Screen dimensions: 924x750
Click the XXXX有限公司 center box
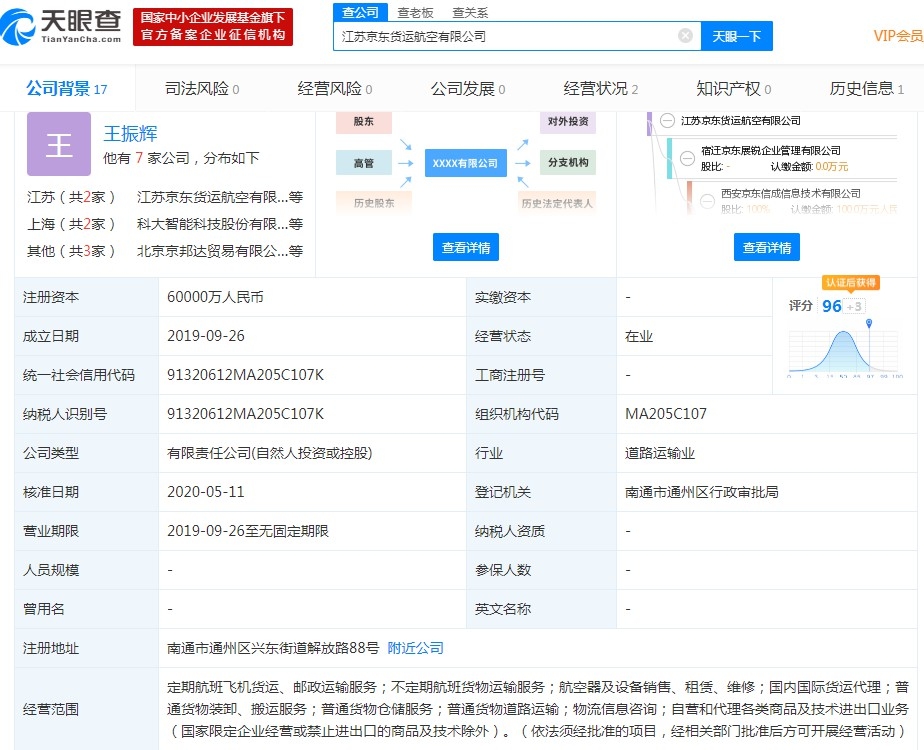(466, 163)
